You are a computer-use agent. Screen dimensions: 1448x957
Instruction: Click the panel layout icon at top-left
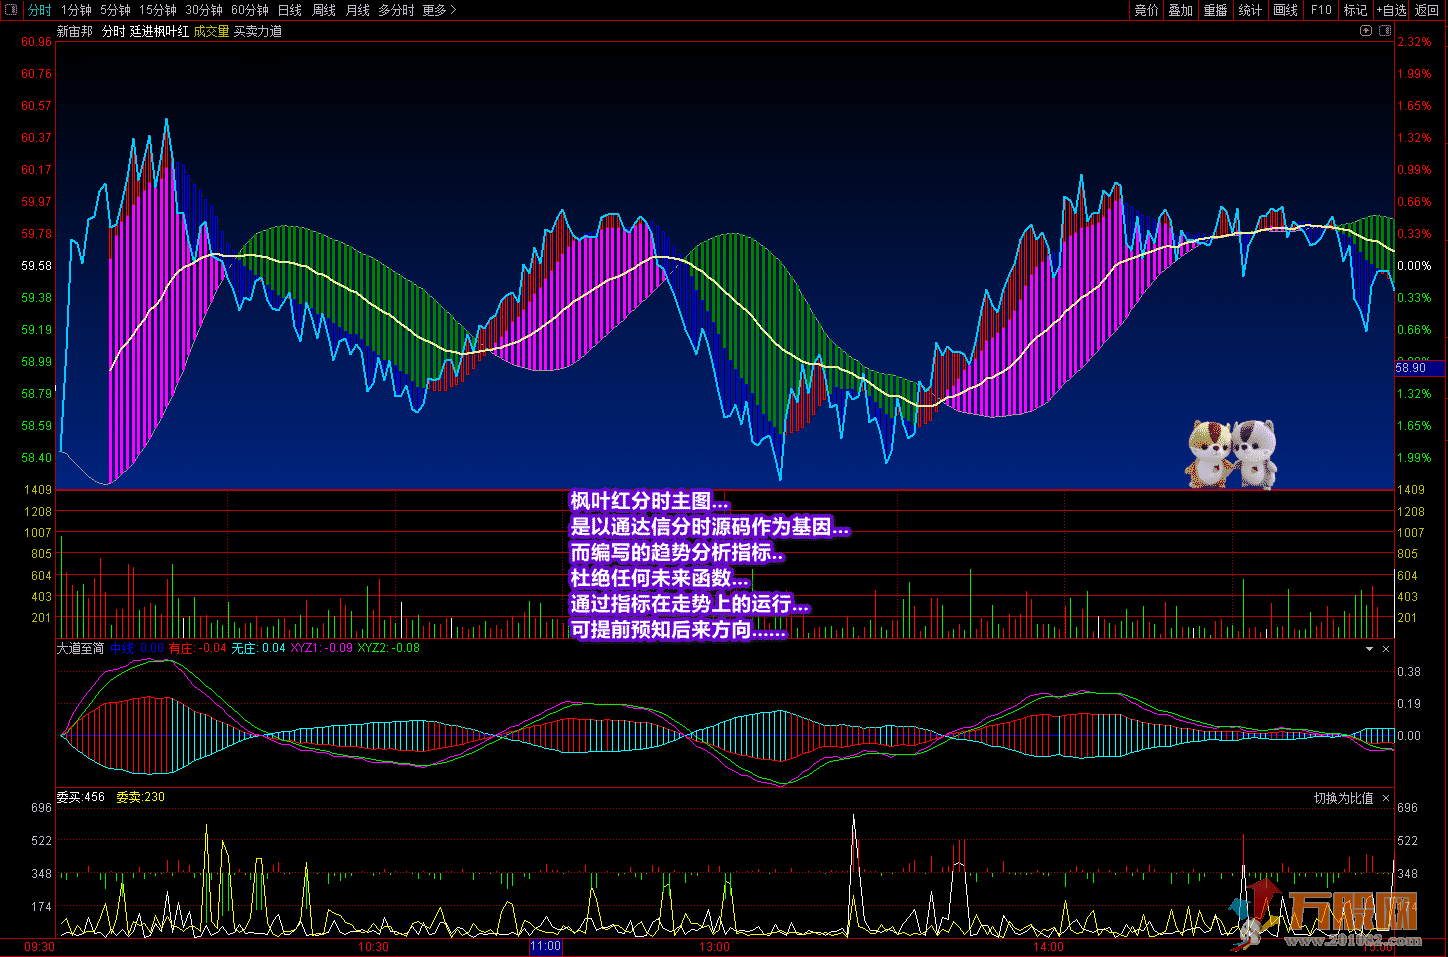click(x=11, y=10)
